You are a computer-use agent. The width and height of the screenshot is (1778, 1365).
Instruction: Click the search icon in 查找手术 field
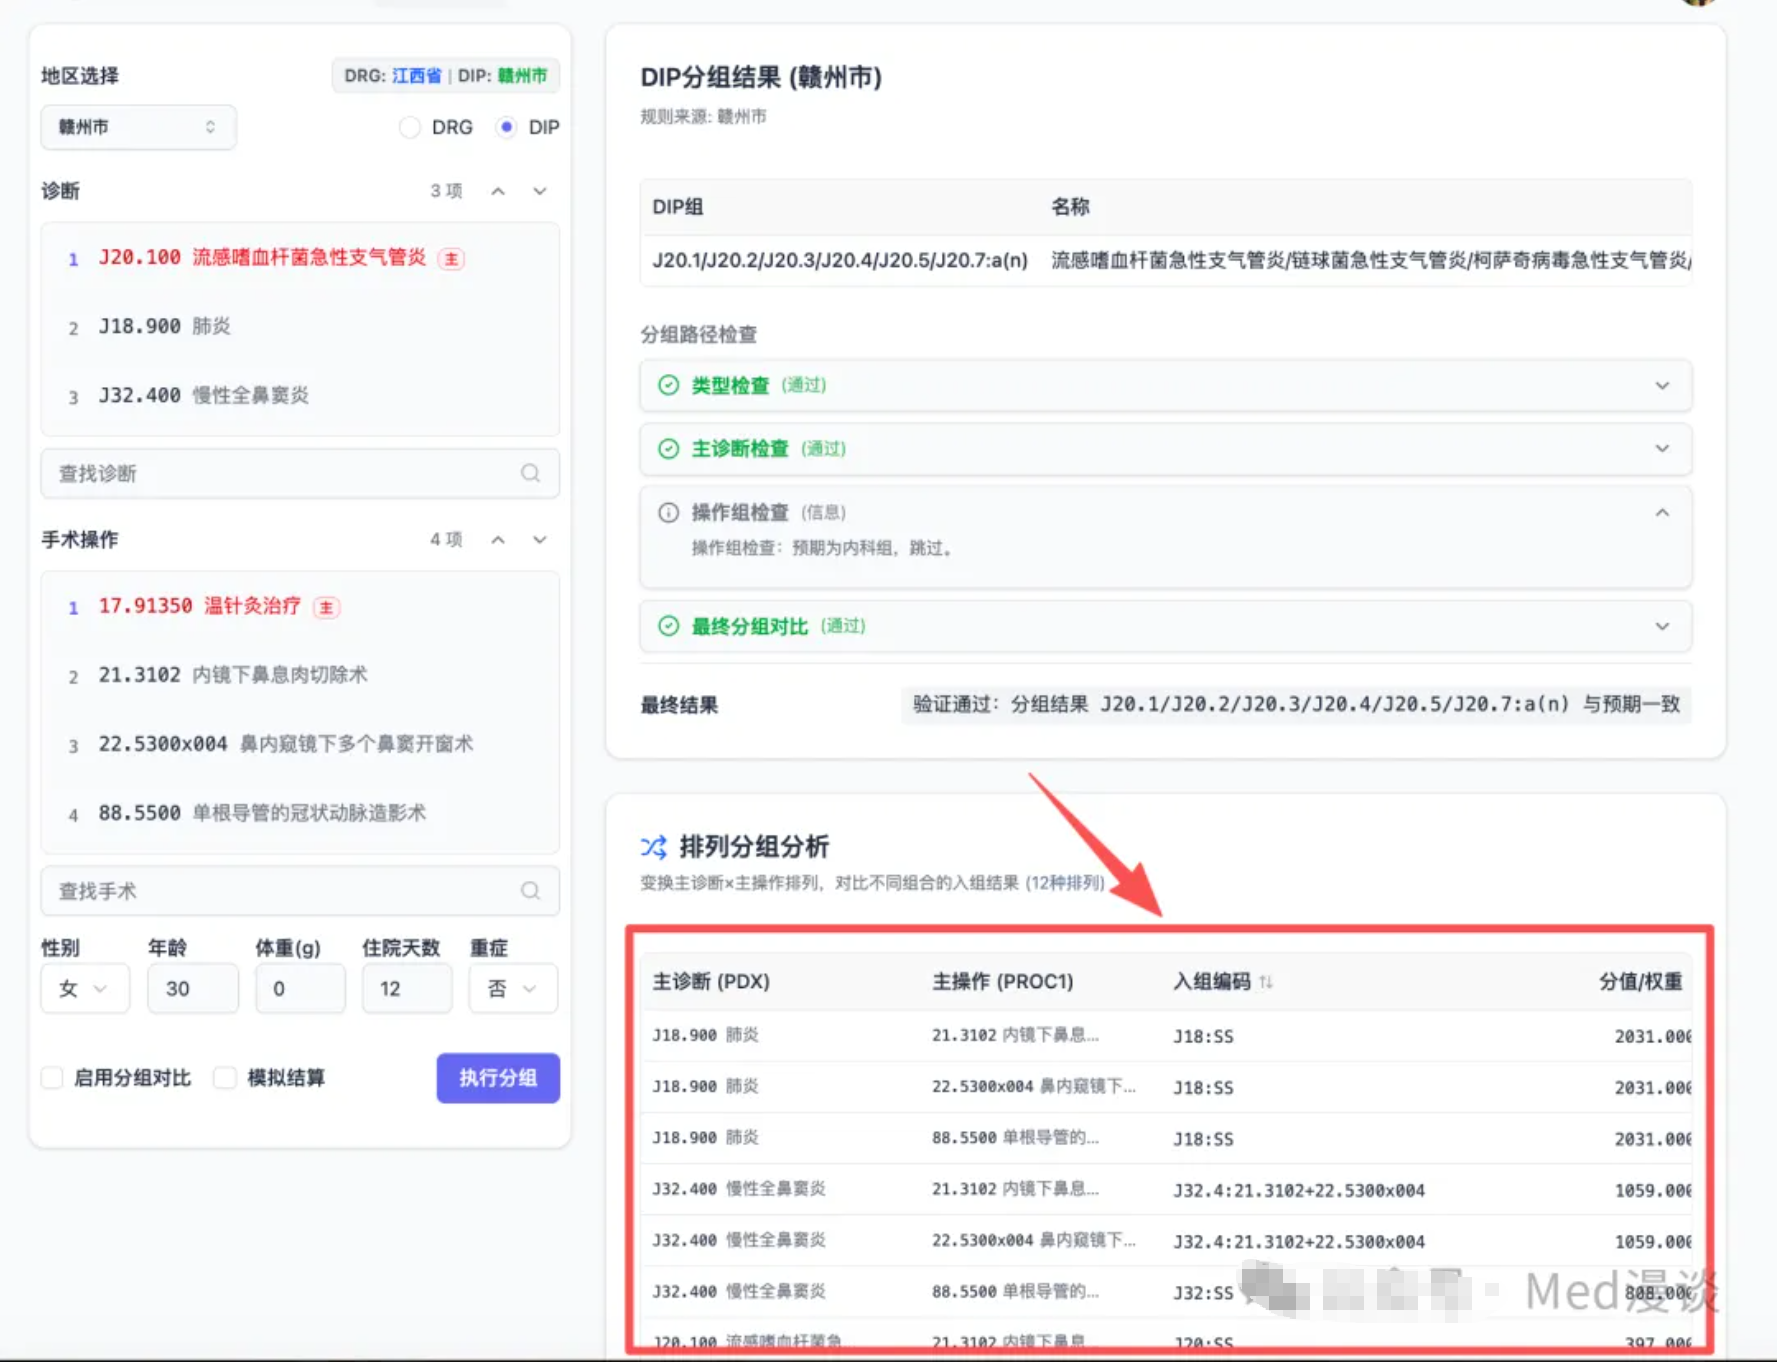pos(530,890)
